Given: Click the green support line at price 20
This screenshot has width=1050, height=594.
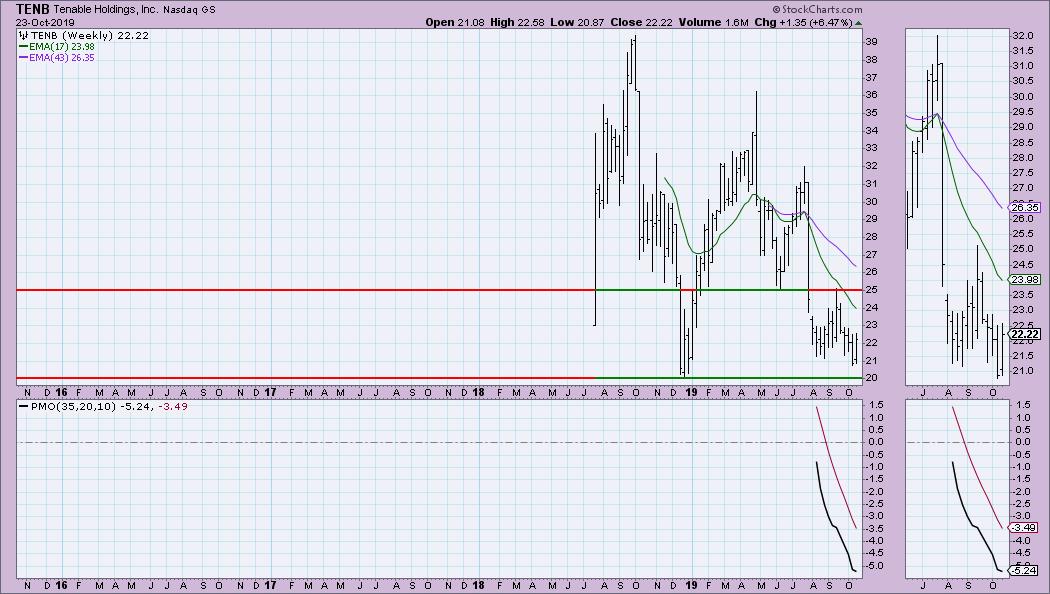Looking at the screenshot, I should [x=729, y=378].
